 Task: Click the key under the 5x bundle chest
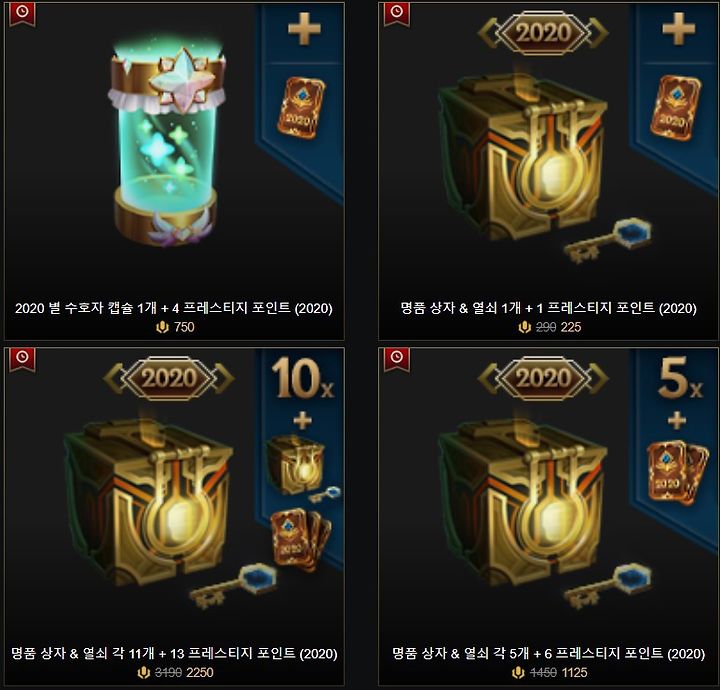click(608, 585)
